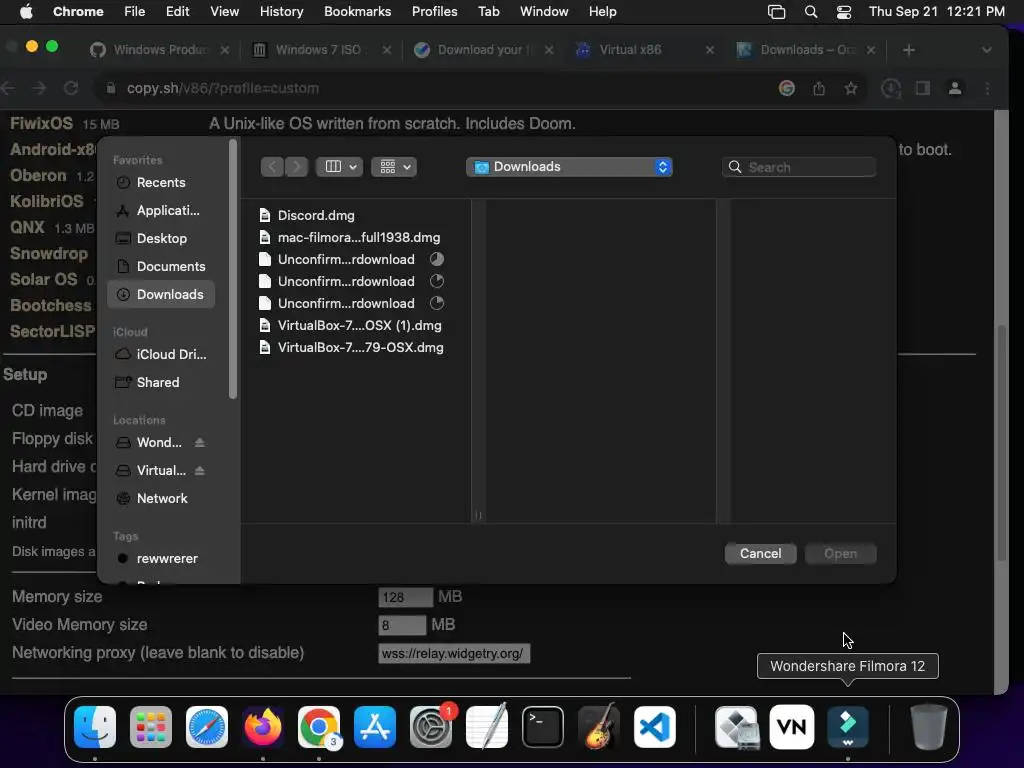Open the Bookmarks menu

click(x=357, y=12)
